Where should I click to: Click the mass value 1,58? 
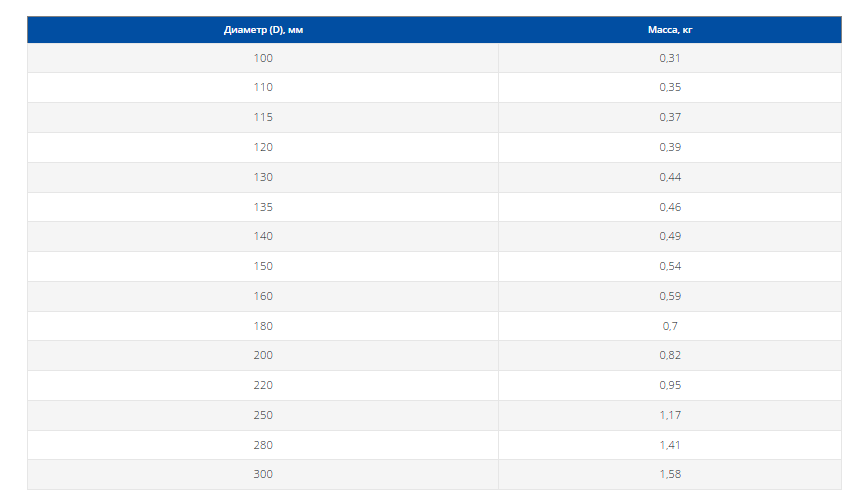(670, 474)
